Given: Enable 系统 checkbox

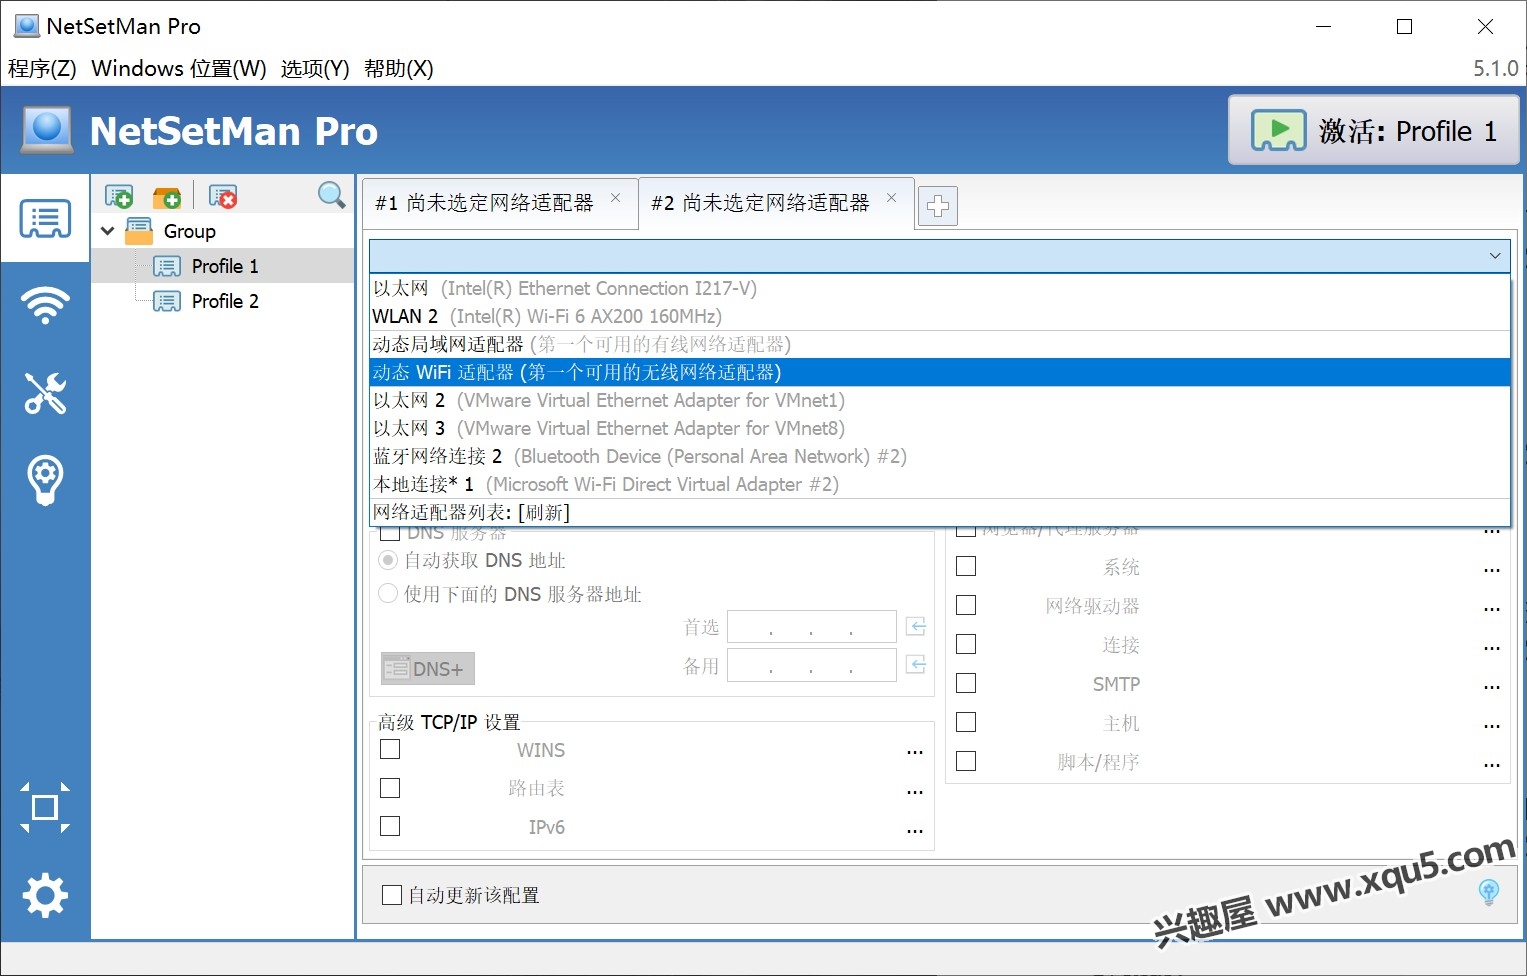Looking at the screenshot, I should click(x=966, y=566).
